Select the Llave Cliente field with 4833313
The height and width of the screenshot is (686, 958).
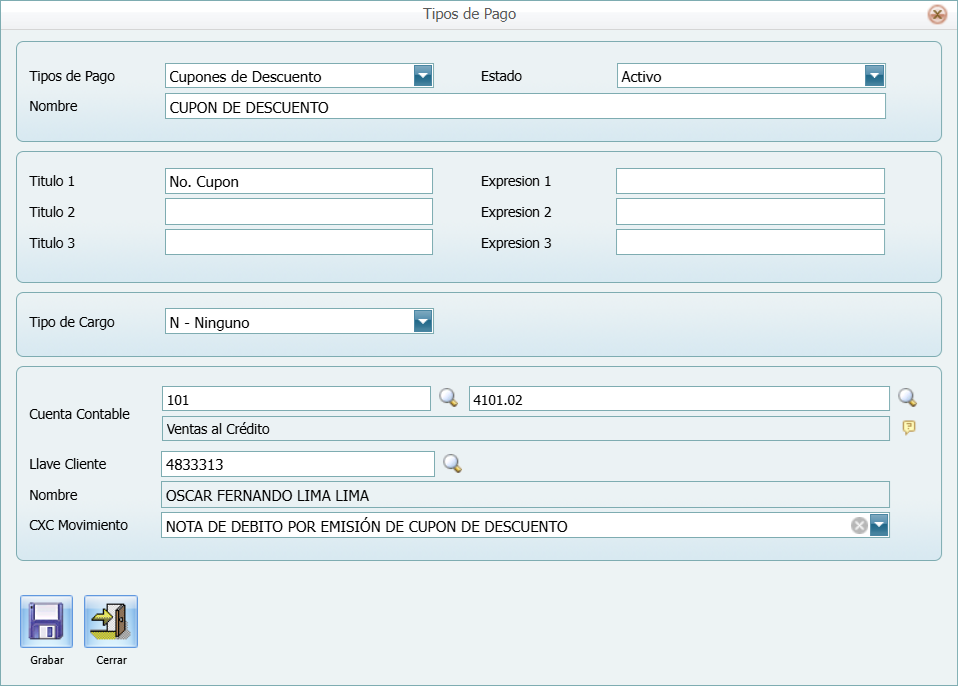[297, 463]
